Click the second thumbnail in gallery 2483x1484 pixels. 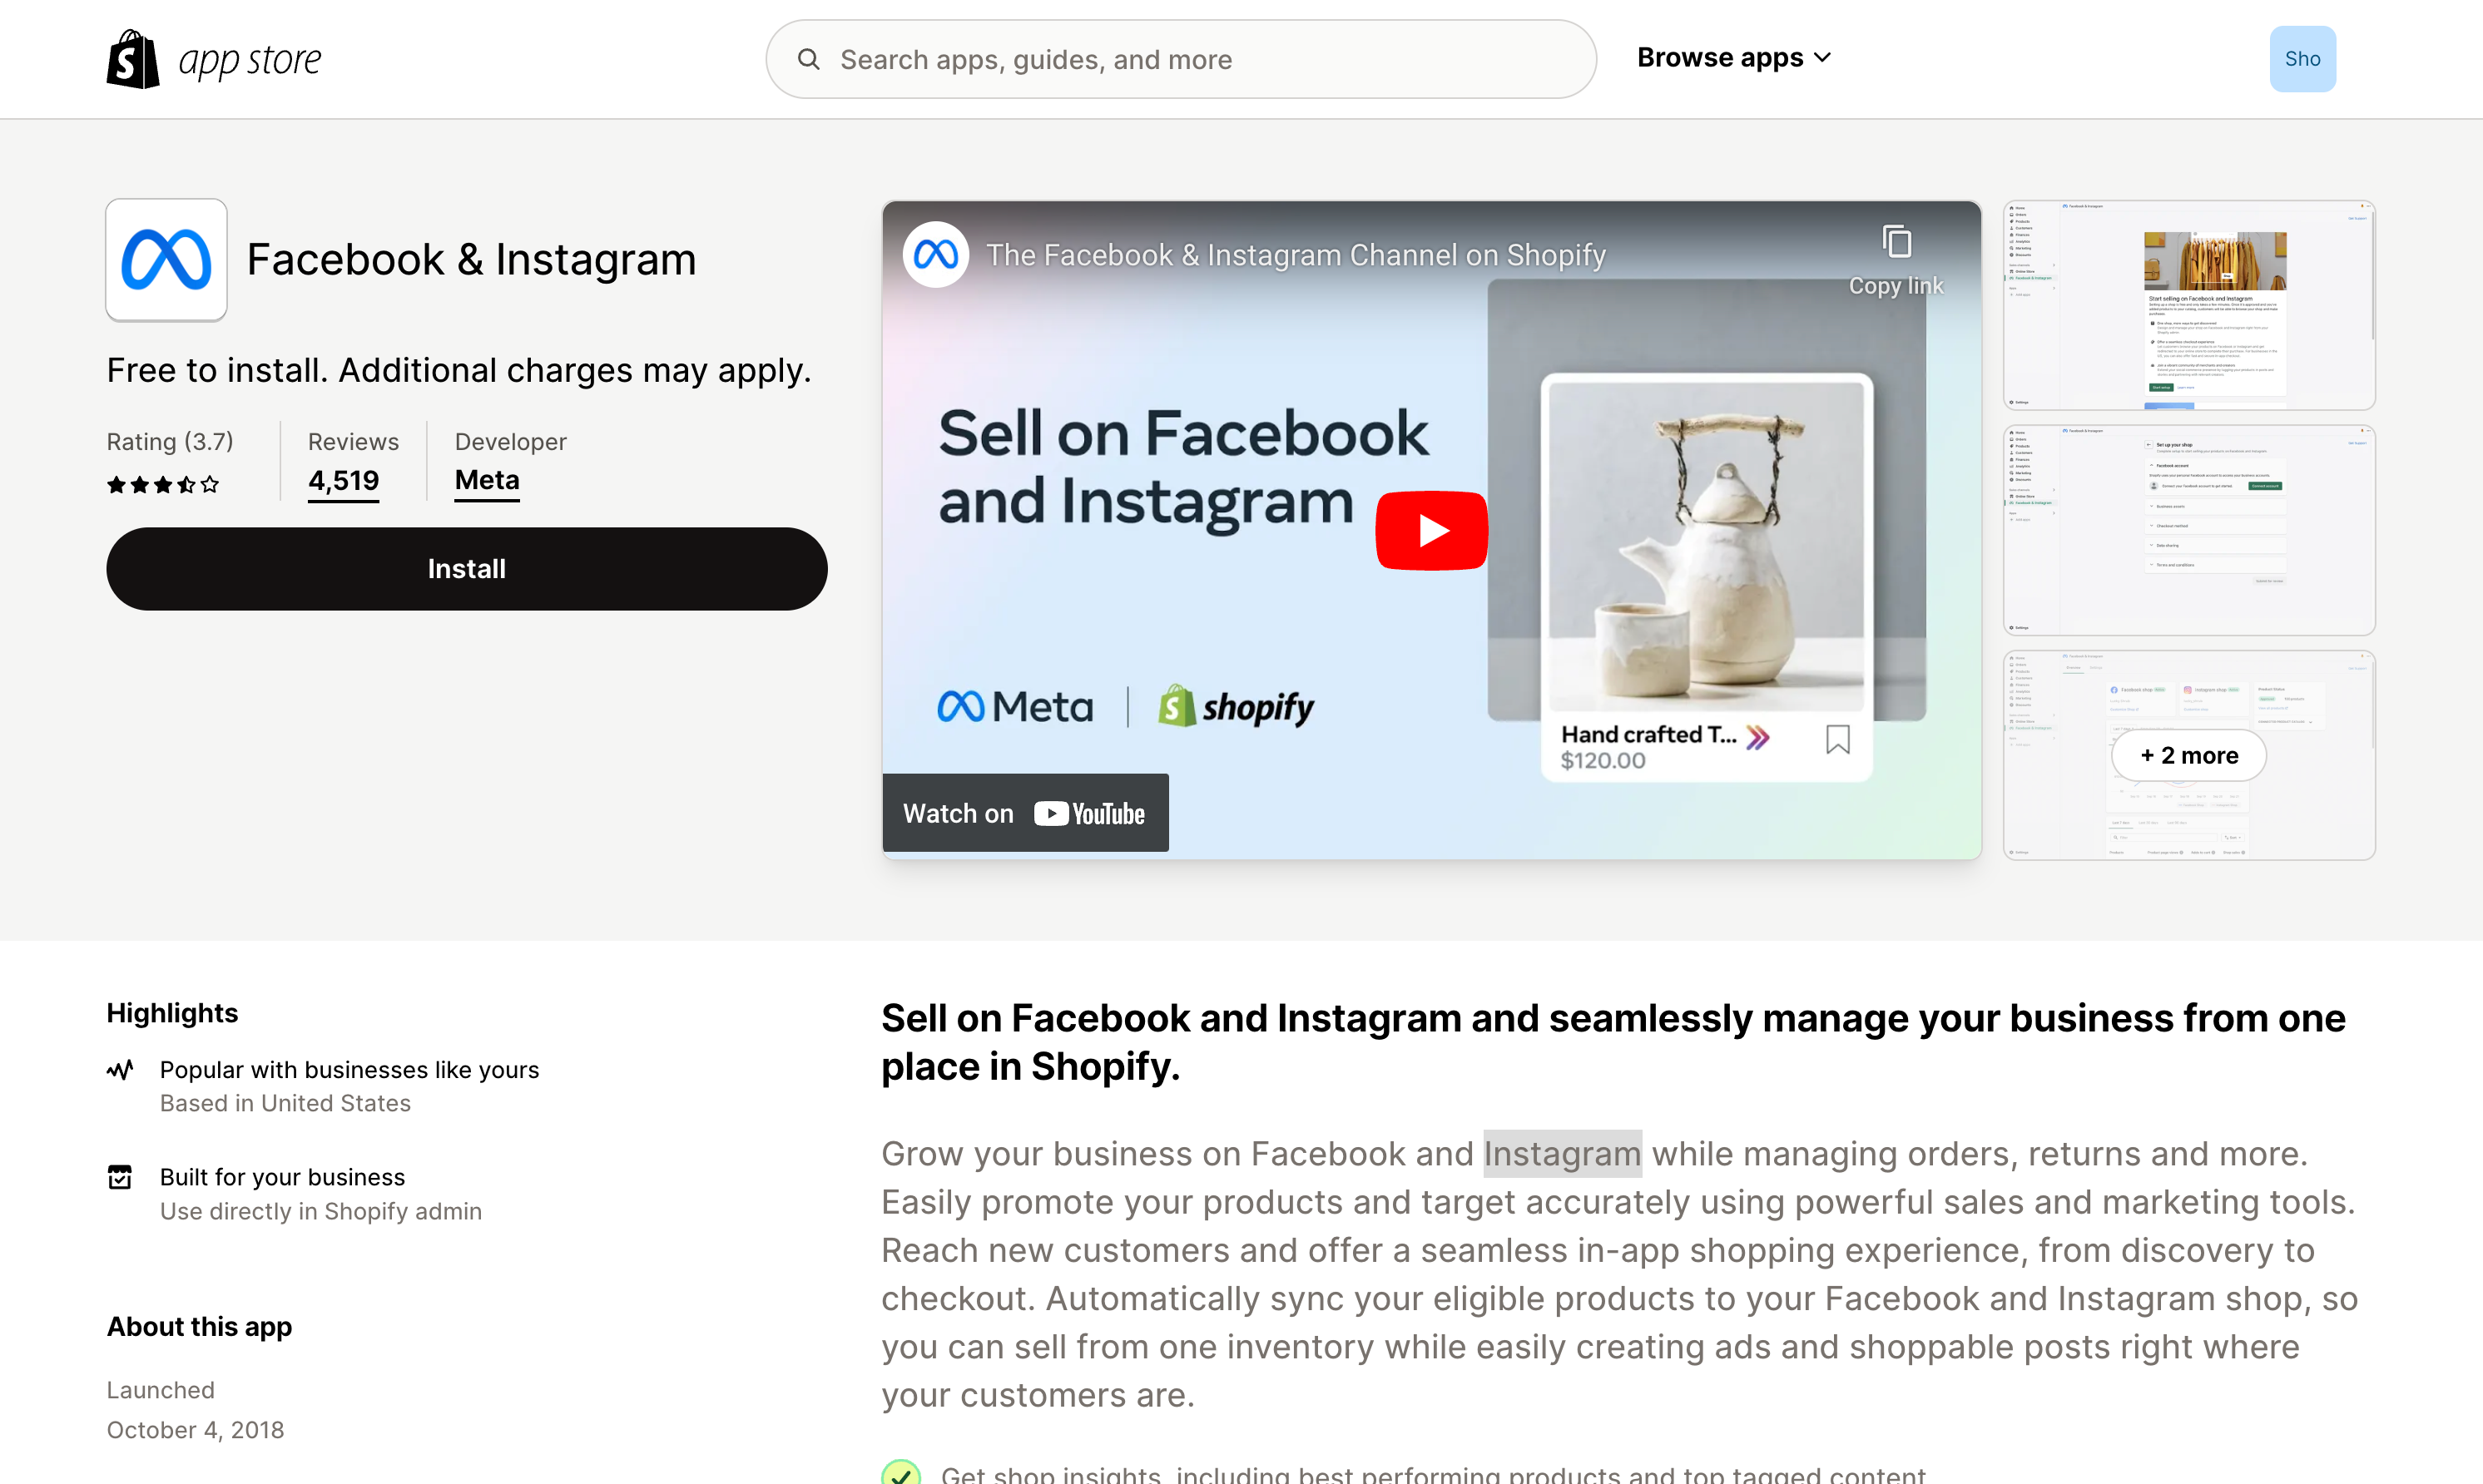(x=2188, y=528)
